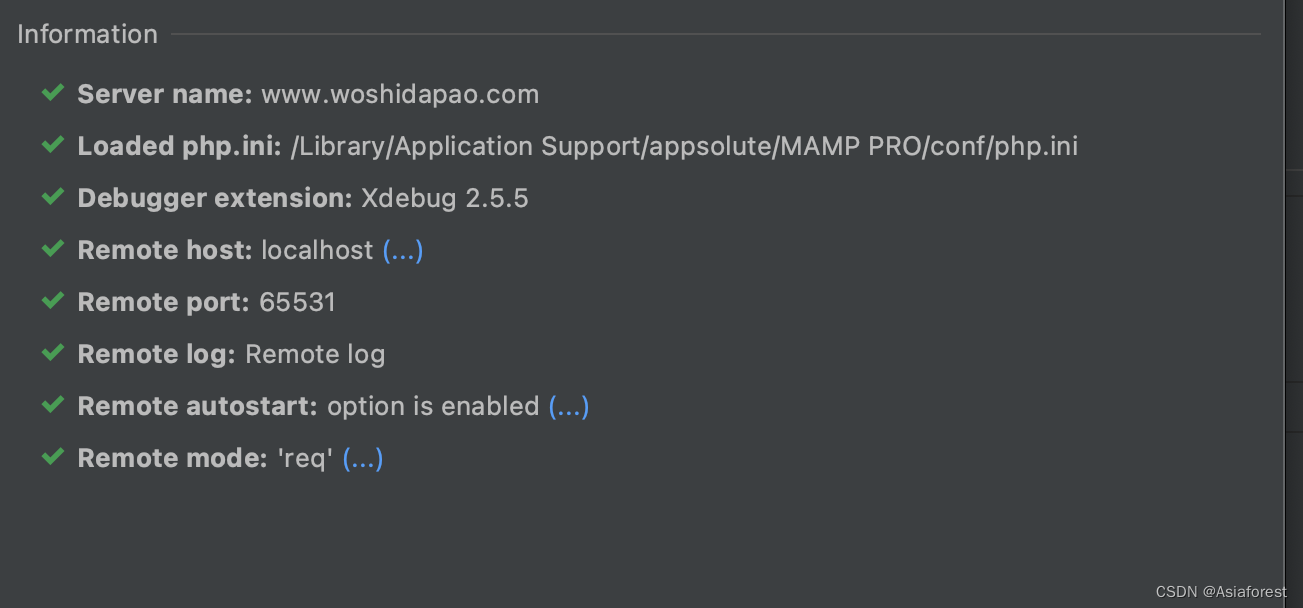Click the checkmark next to Loaded php.ini
Screen dimensions: 1303x608
pyautogui.click(x=52, y=145)
